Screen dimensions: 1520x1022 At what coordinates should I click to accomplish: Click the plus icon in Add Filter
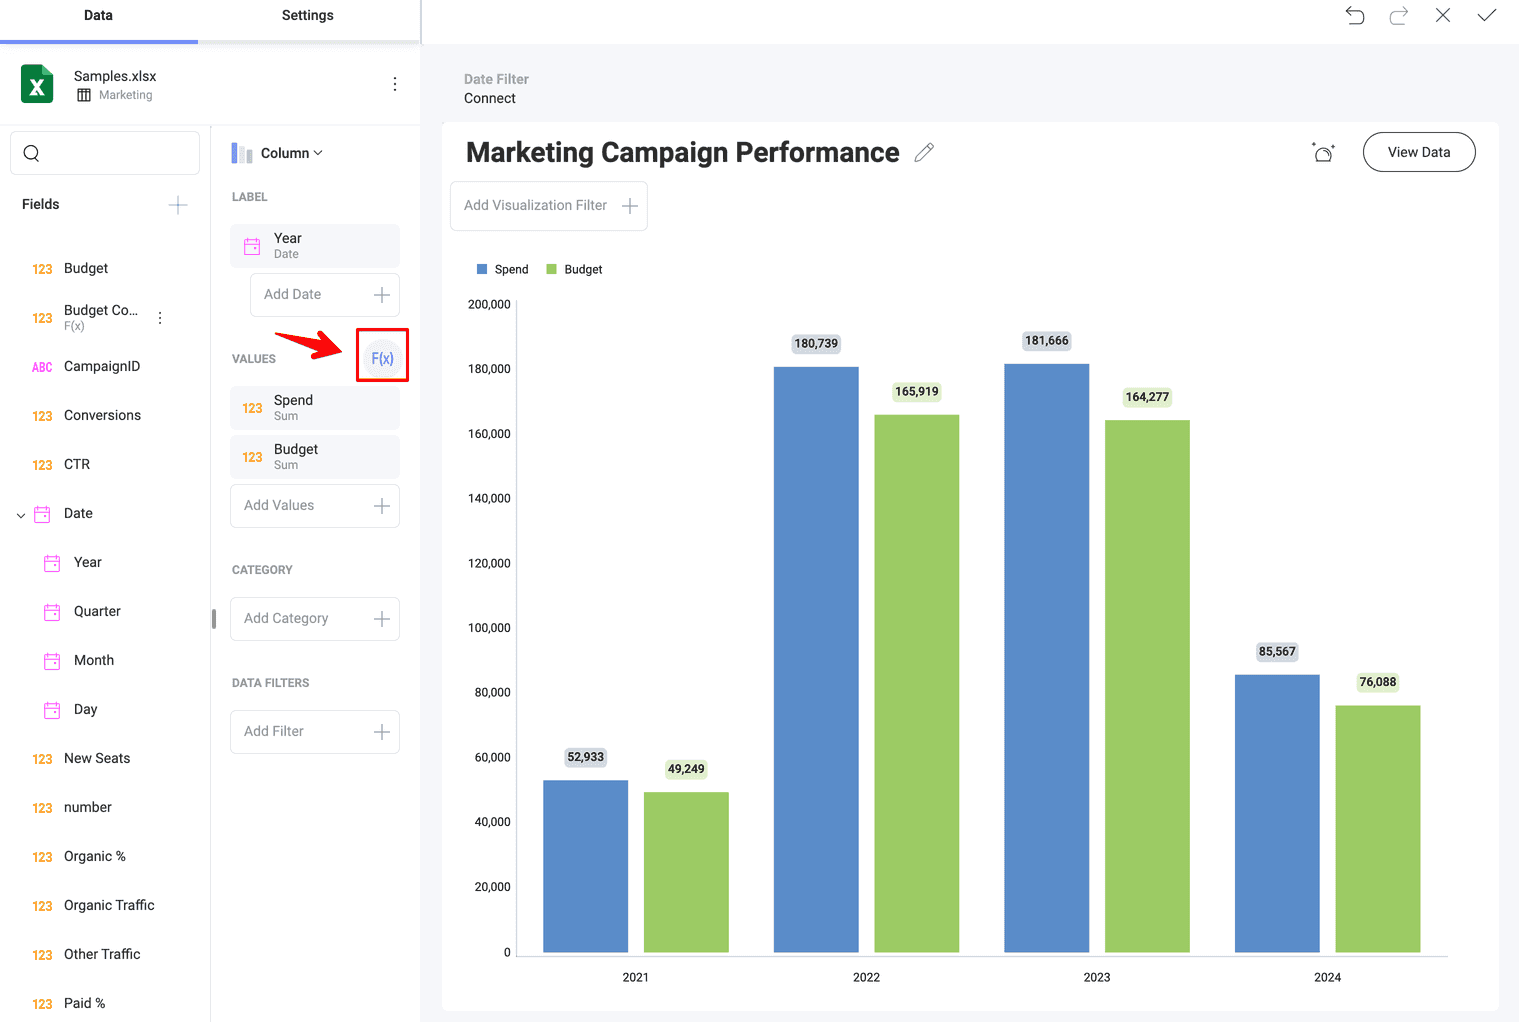click(x=382, y=732)
